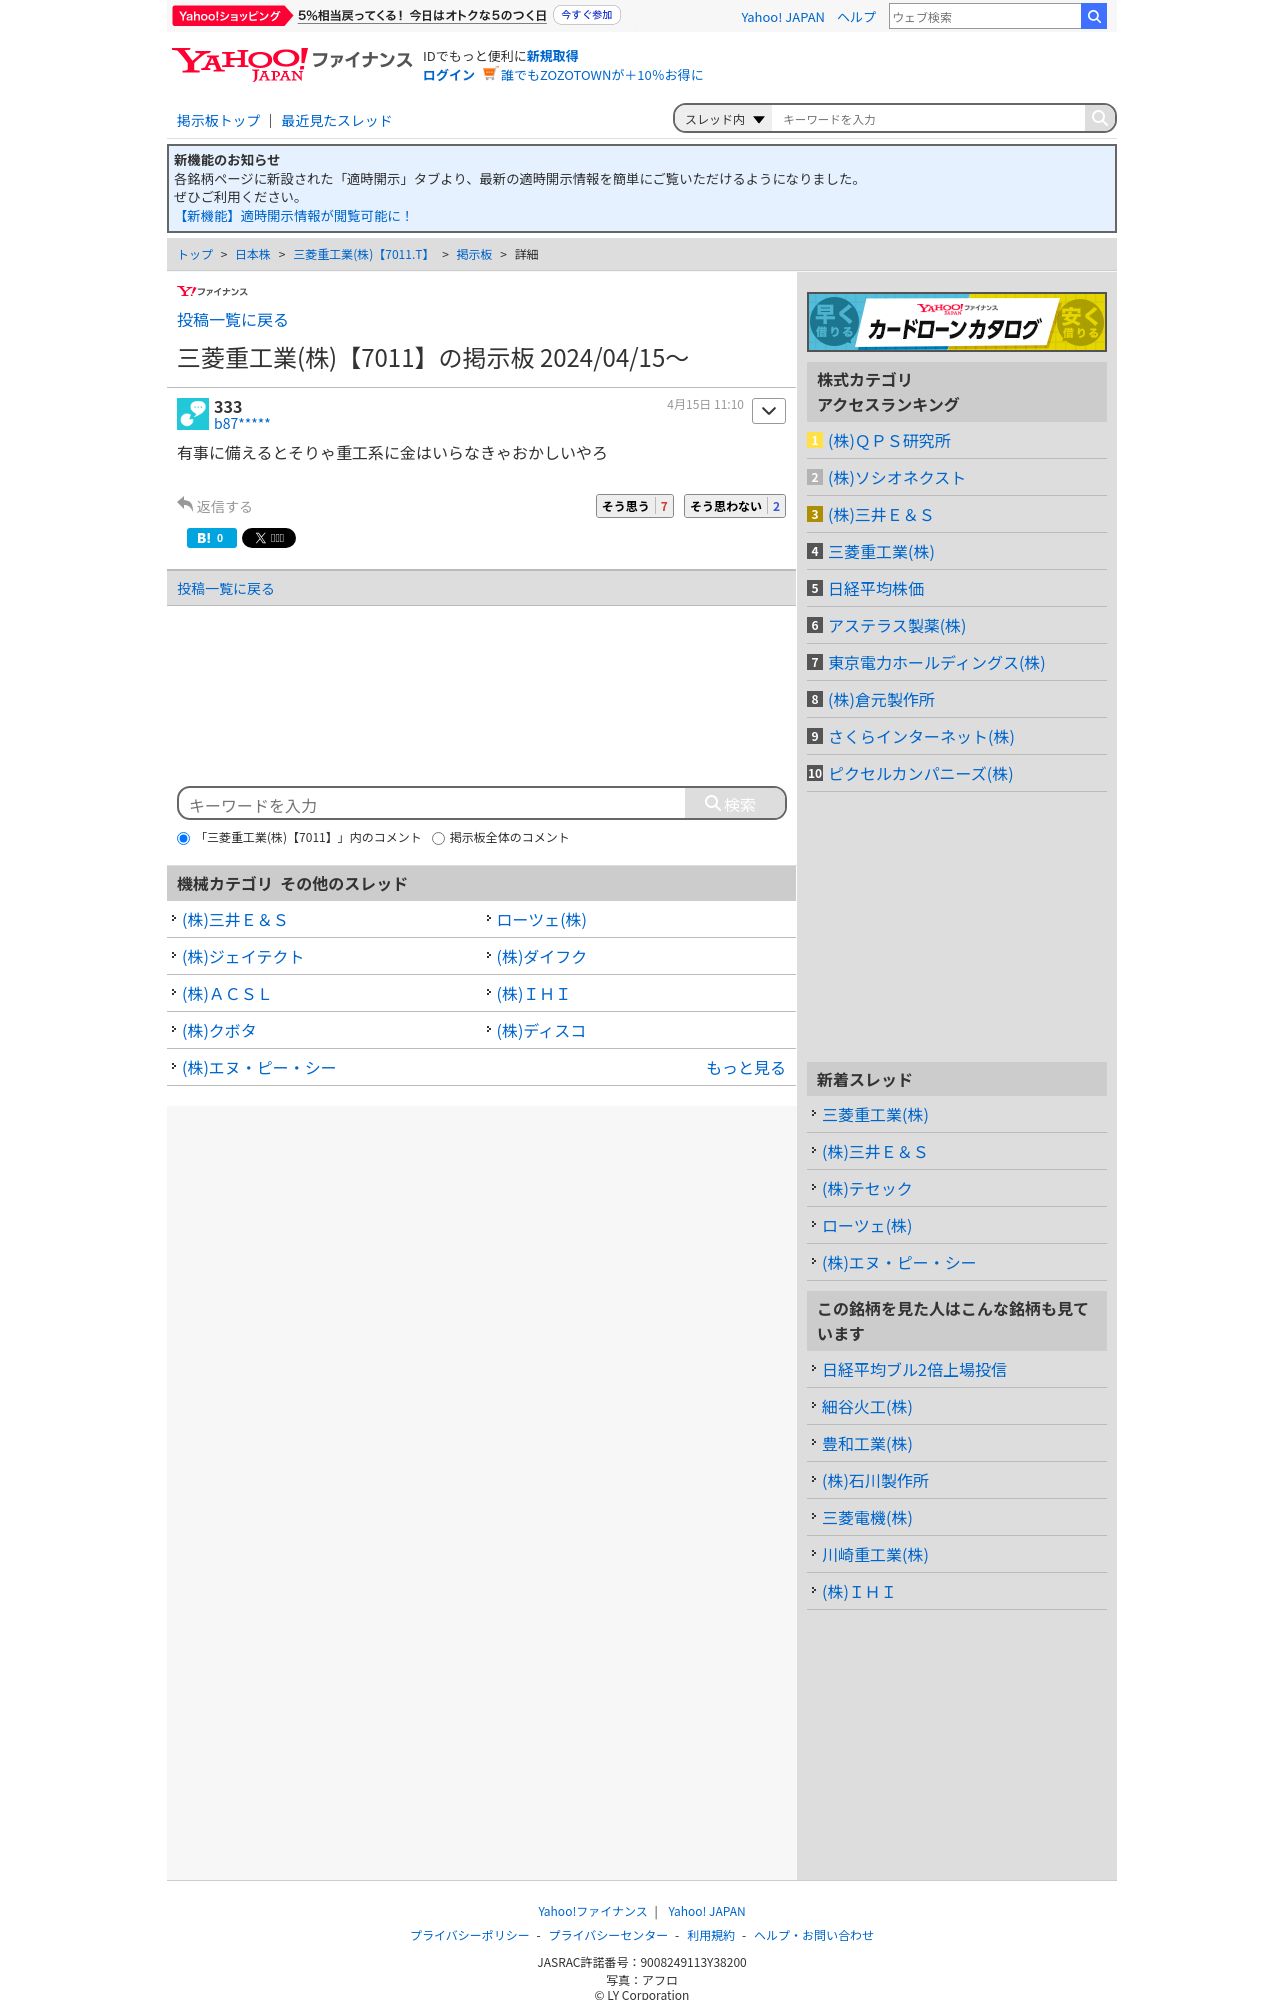
Task: Open ranking #1 (株)ＱＰＳ研究所
Action: tap(889, 441)
